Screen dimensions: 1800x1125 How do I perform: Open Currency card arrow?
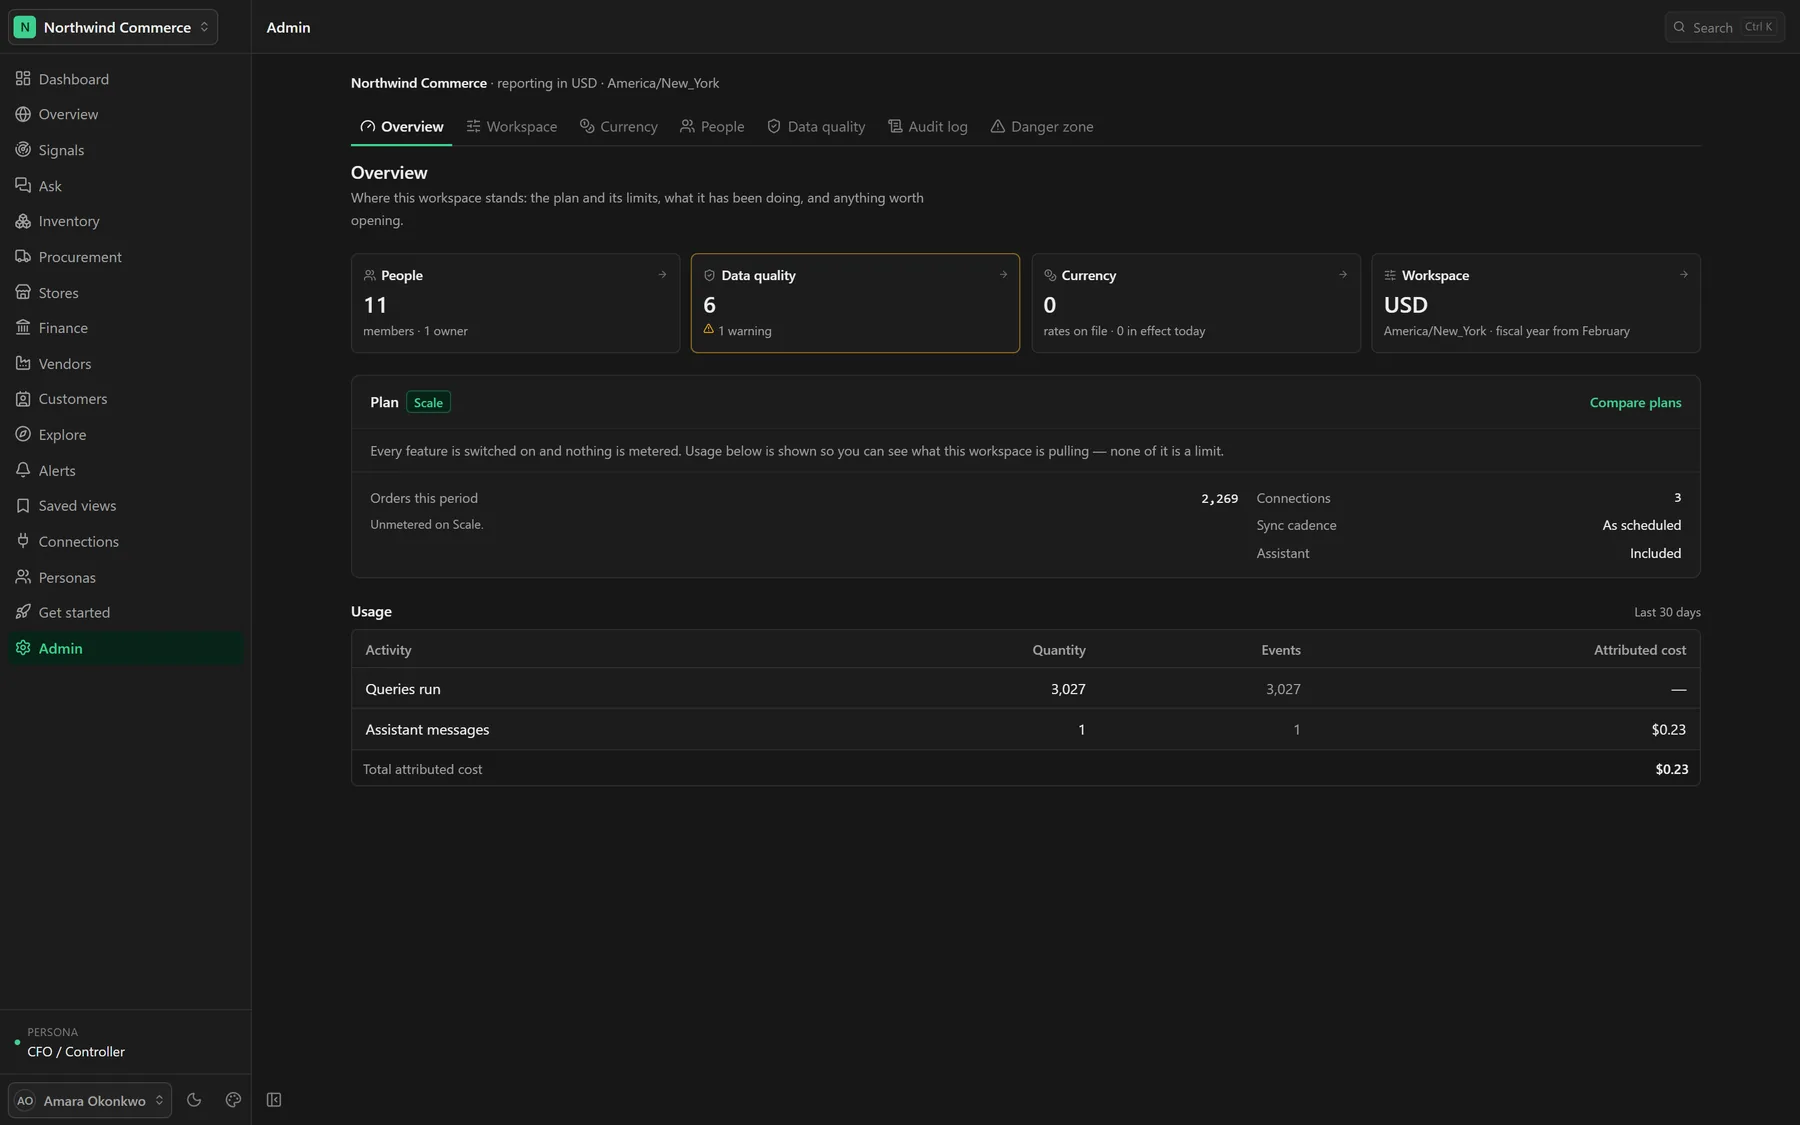(x=1343, y=274)
